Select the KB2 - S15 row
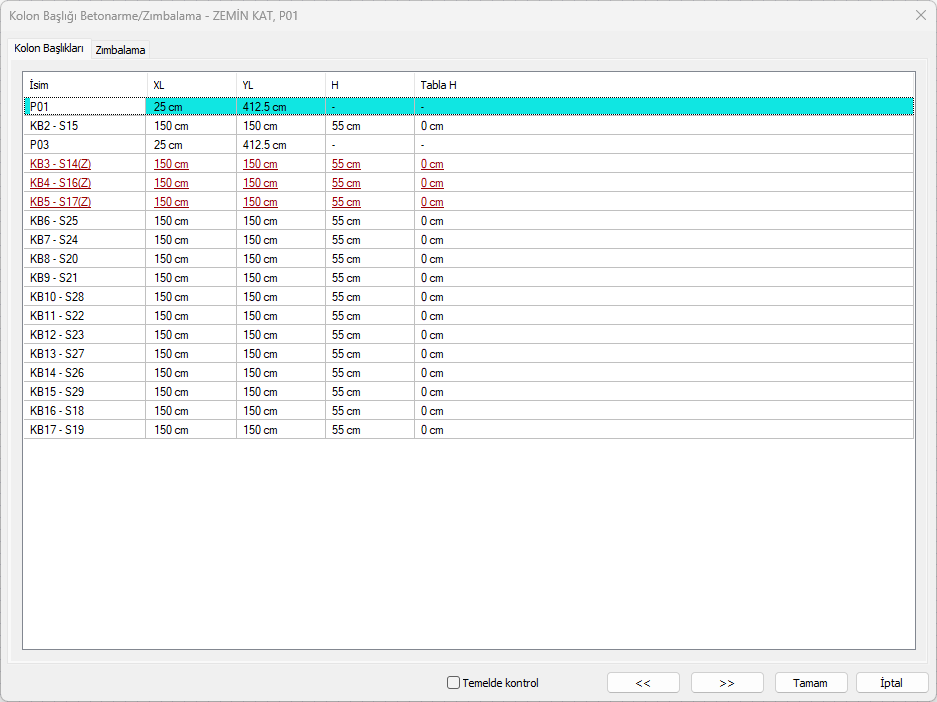The width and height of the screenshot is (937, 702). point(54,126)
